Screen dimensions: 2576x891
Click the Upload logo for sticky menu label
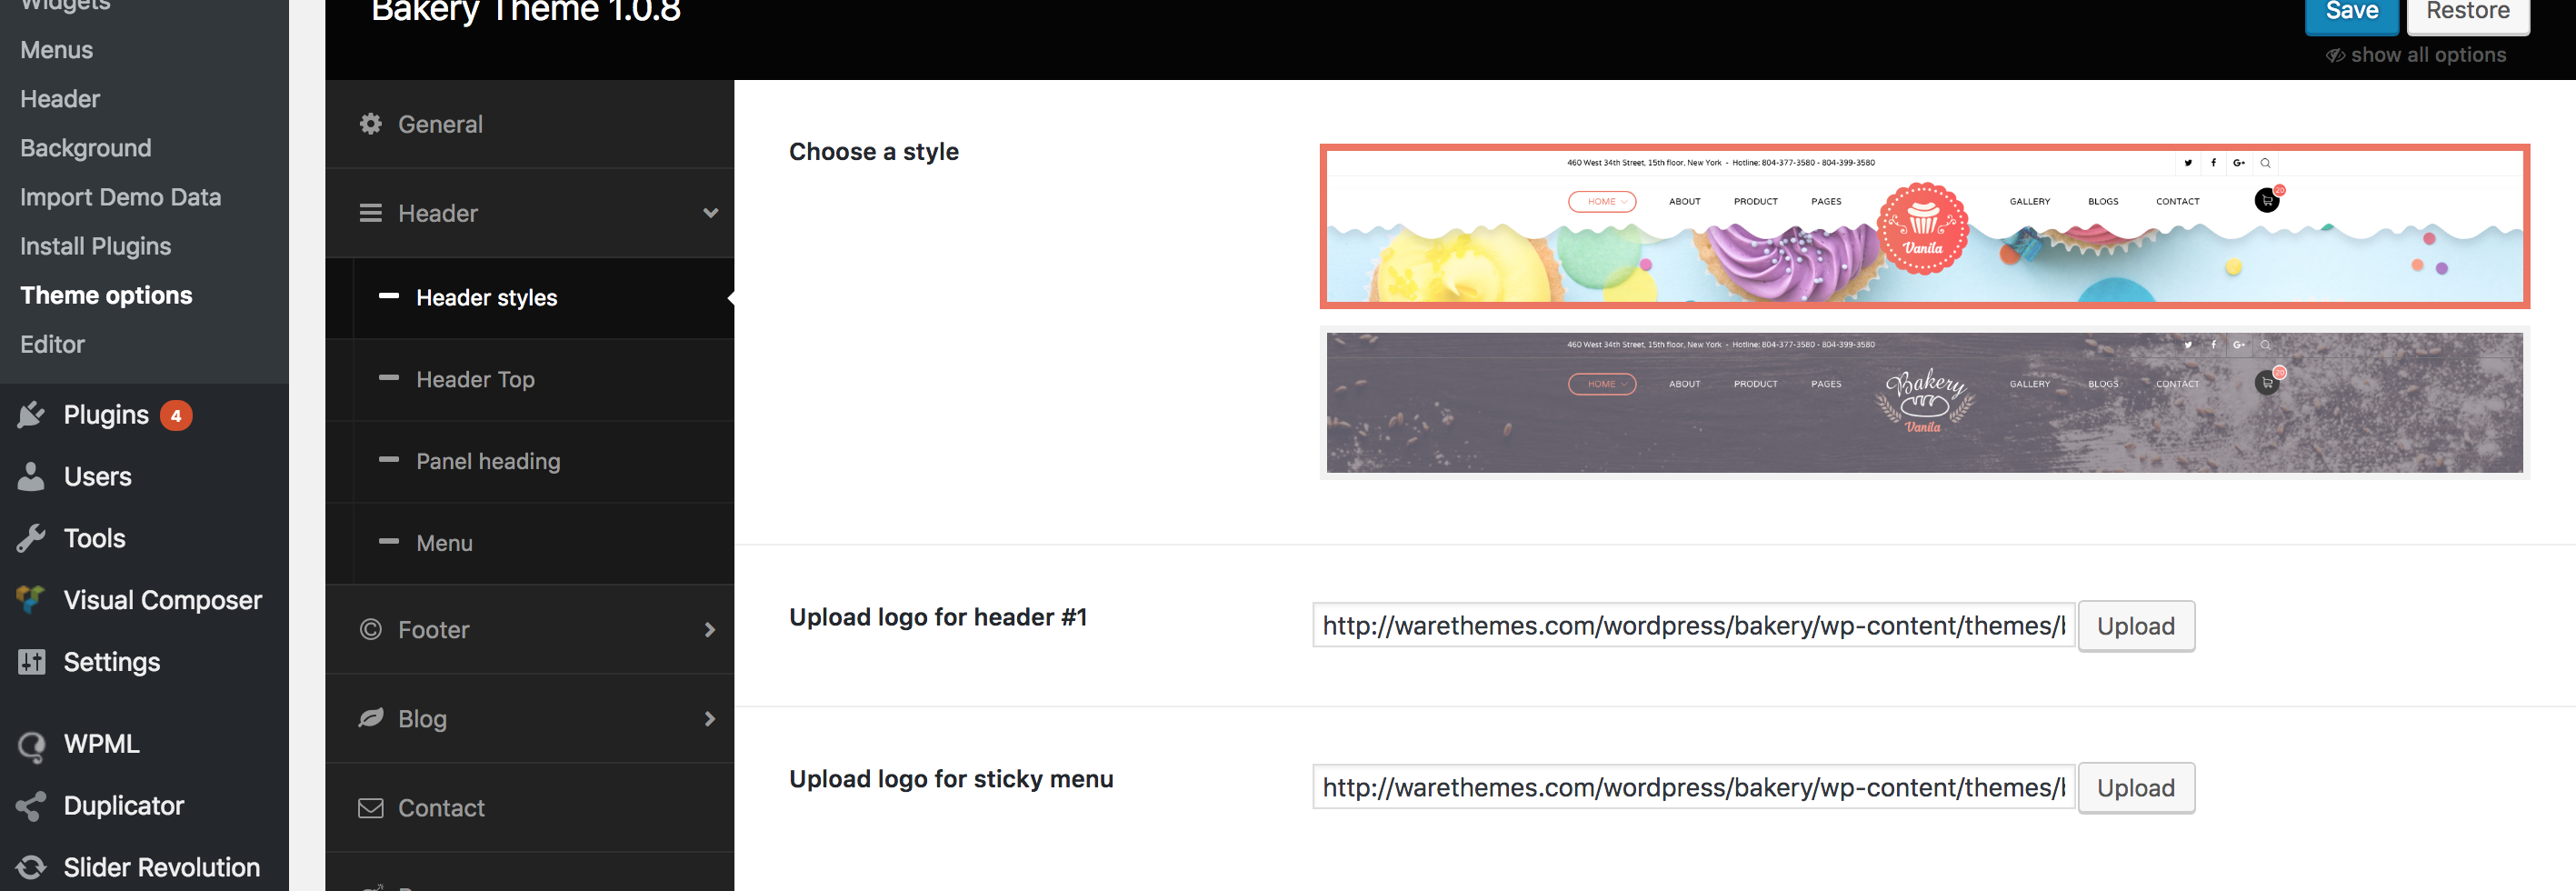951,779
